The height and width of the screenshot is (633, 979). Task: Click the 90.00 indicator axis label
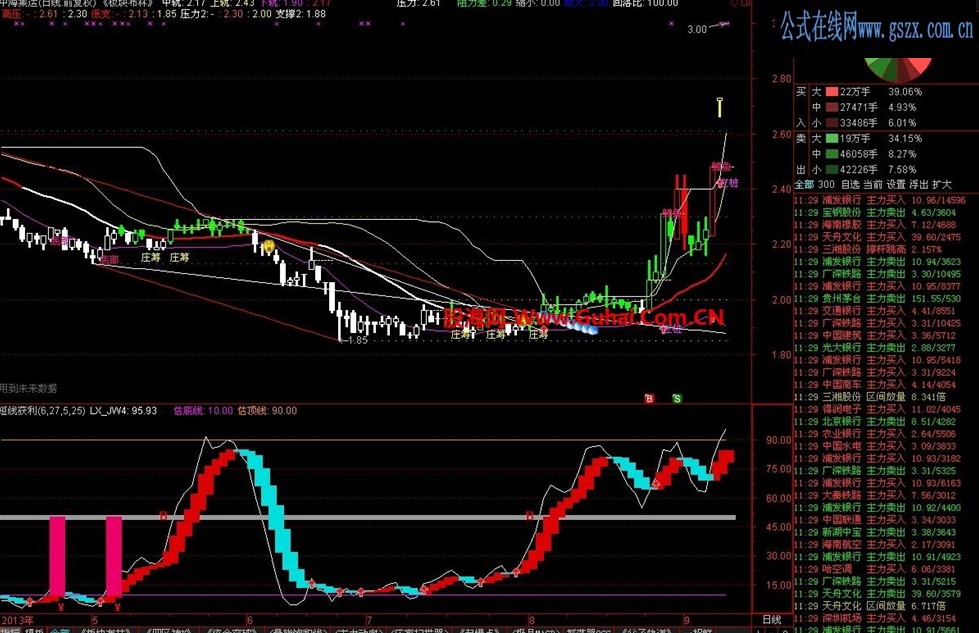[x=779, y=440]
